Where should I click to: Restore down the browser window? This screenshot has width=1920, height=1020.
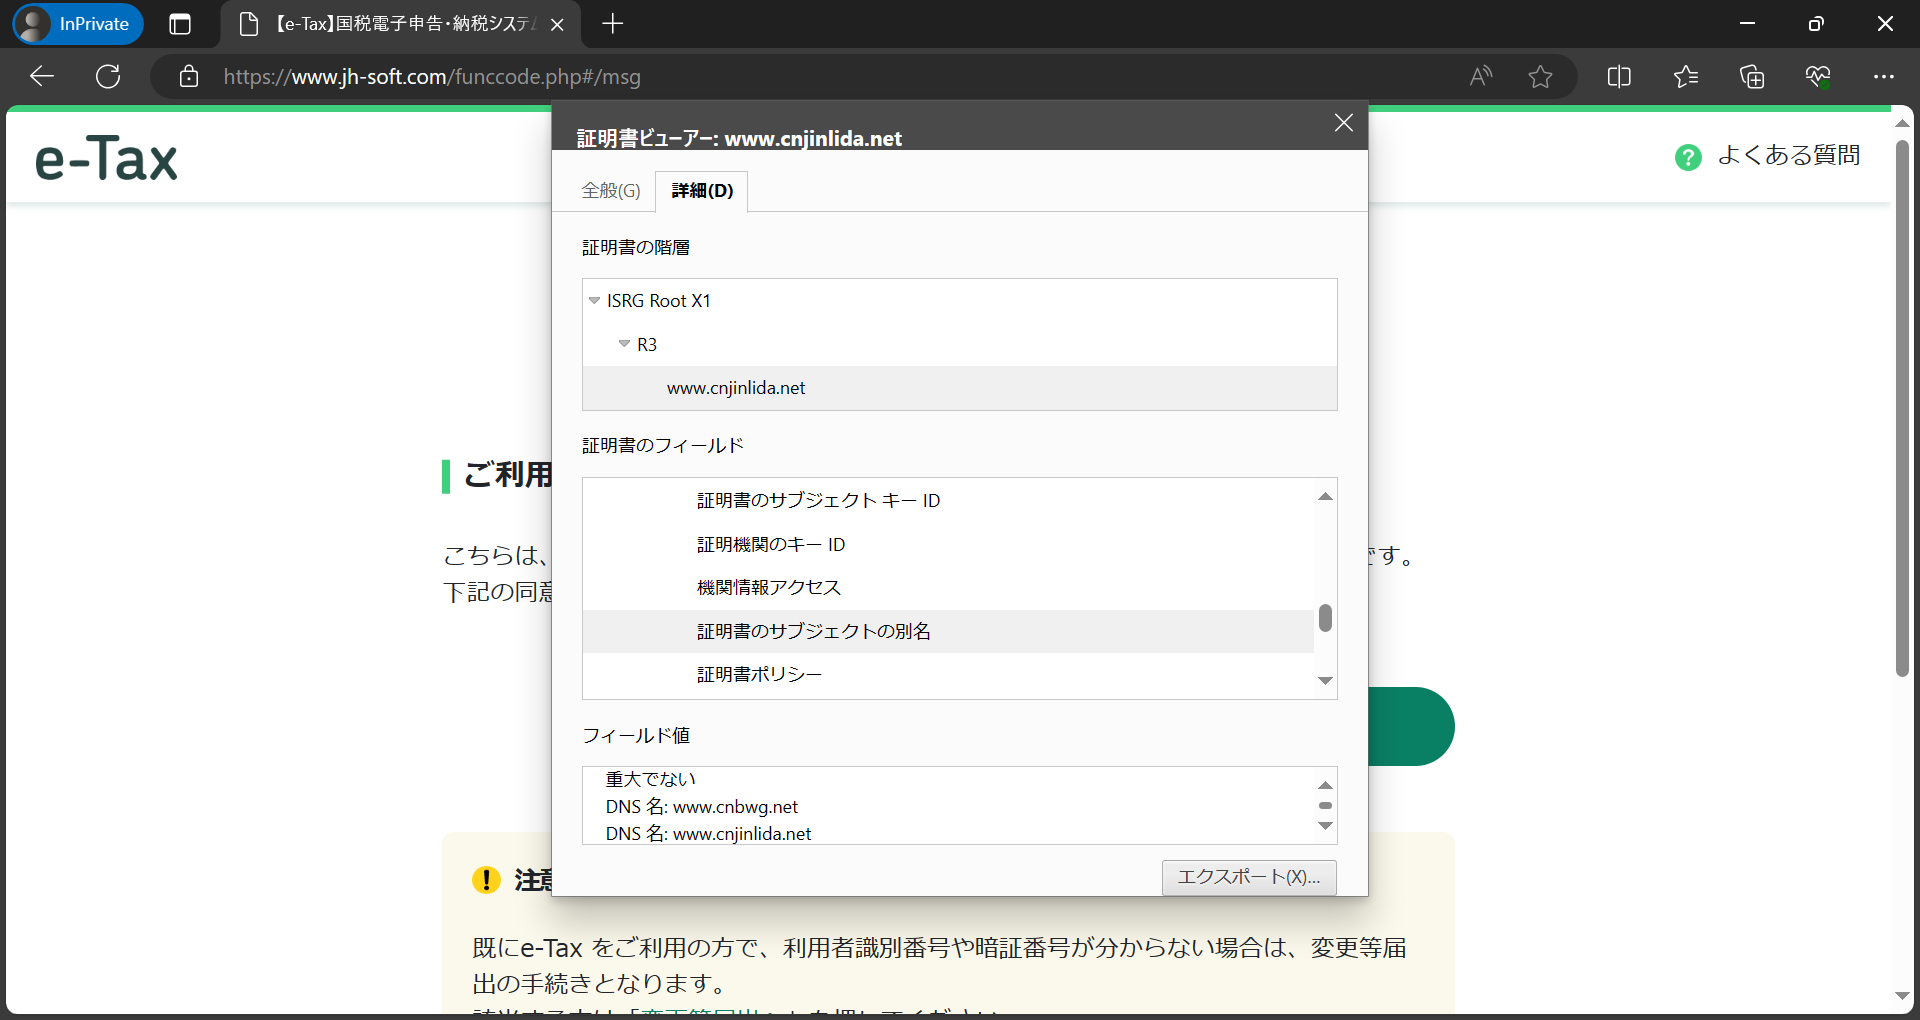click(x=1816, y=23)
